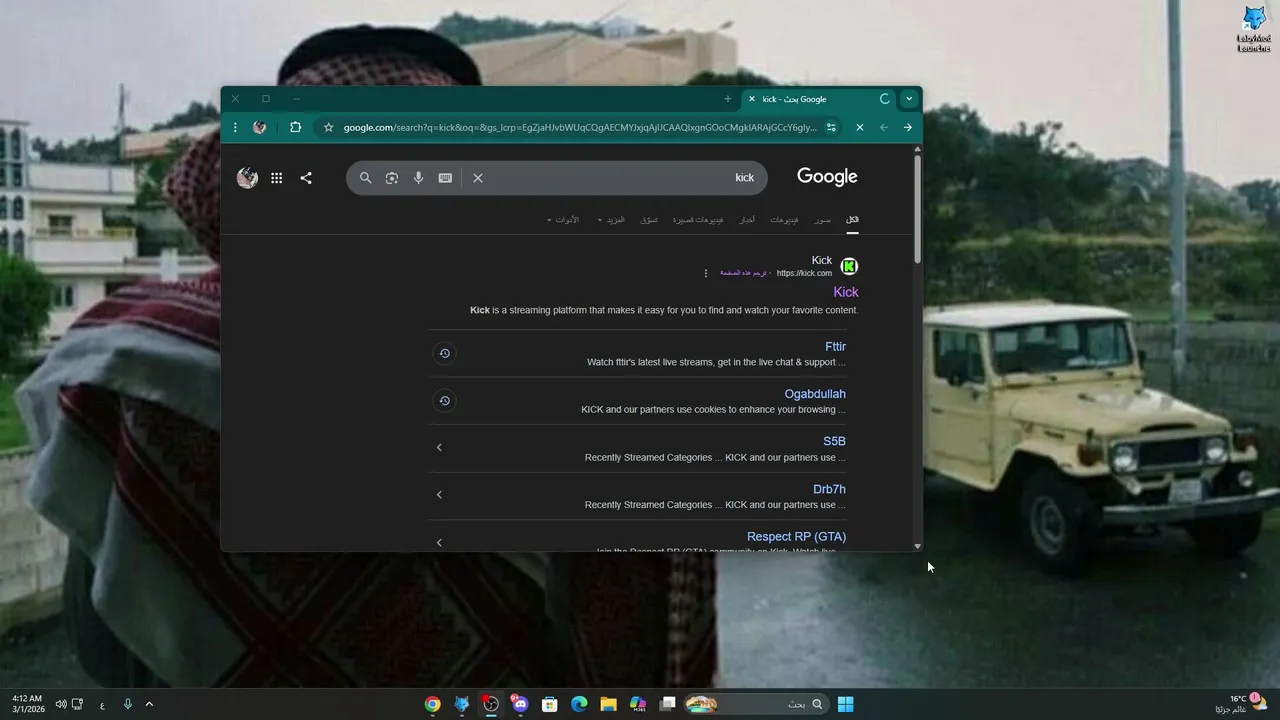Open File Explorer from the taskbar
Image resolution: width=1280 pixels, height=720 pixels.
tap(608, 704)
